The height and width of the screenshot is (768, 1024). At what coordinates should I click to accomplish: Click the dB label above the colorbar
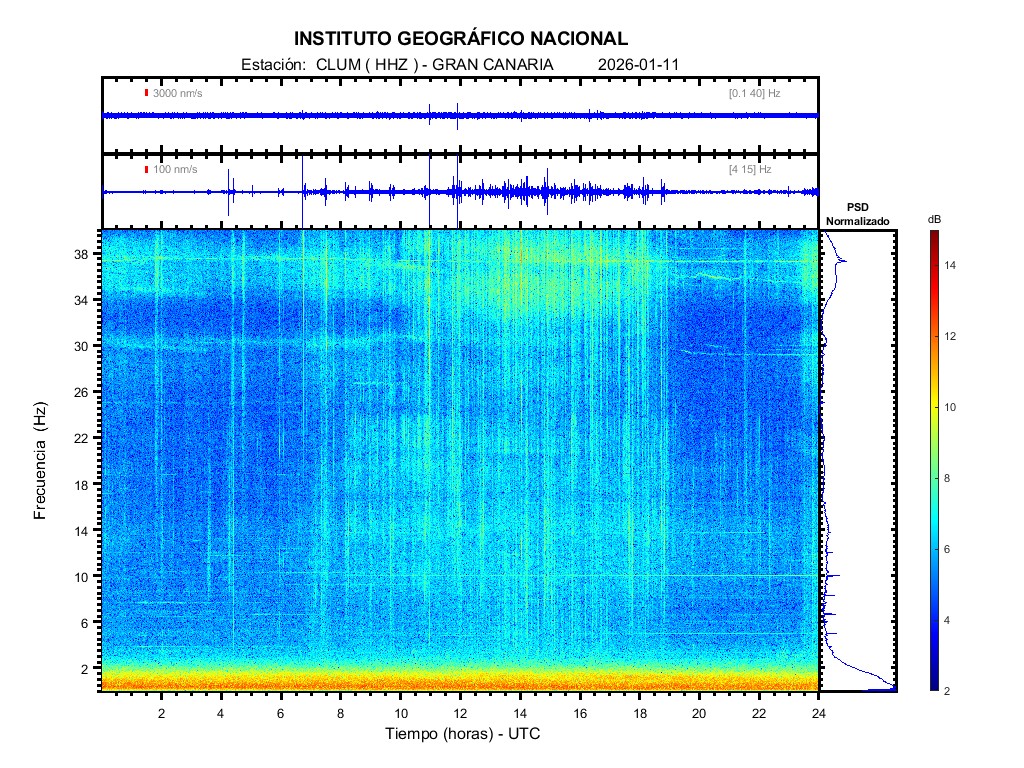[x=933, y=218]
